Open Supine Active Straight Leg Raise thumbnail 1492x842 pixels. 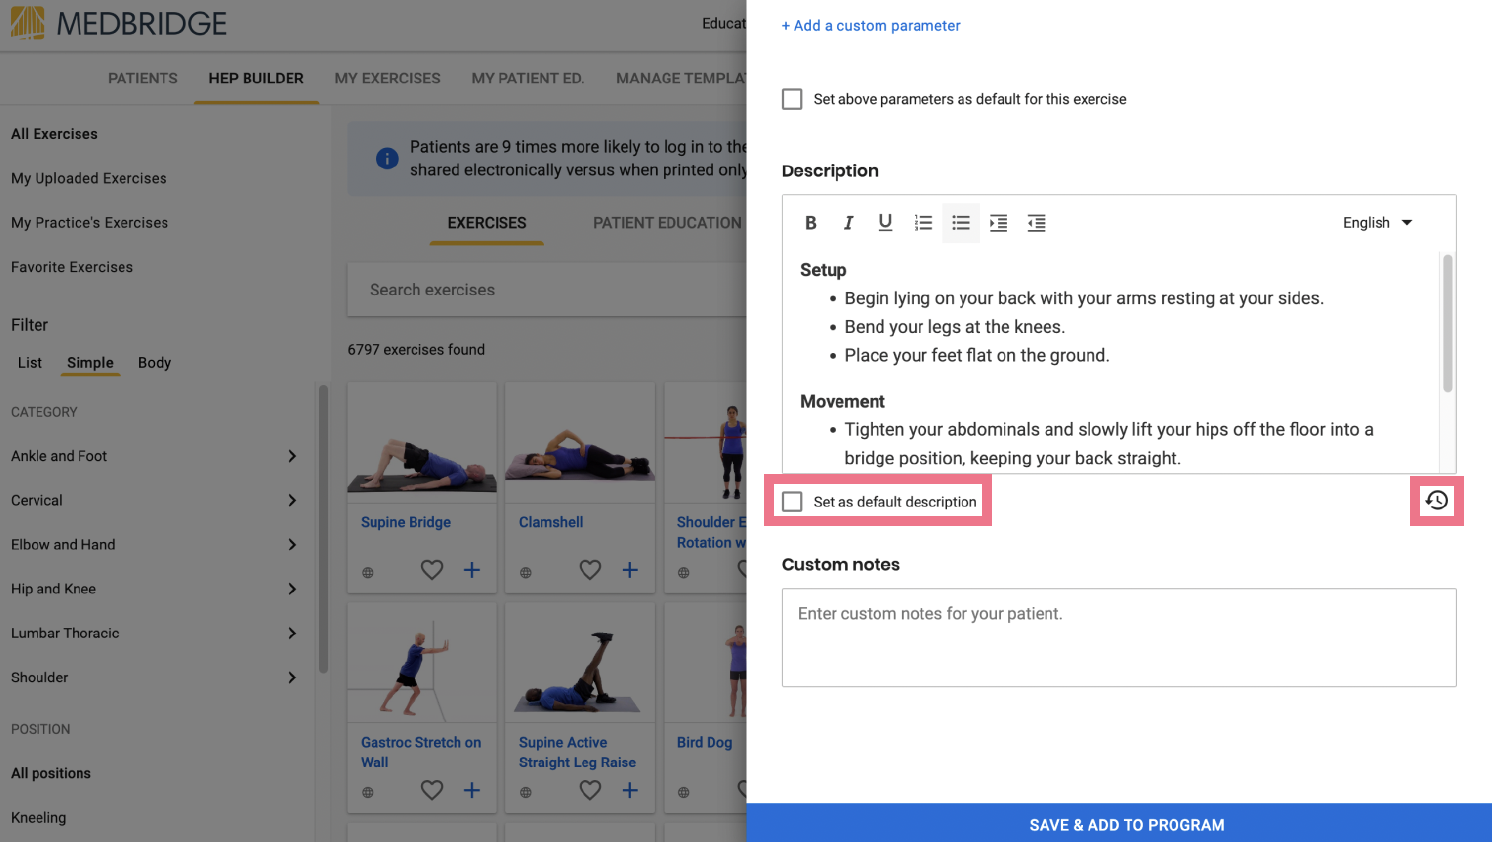(x=580, y=663)
